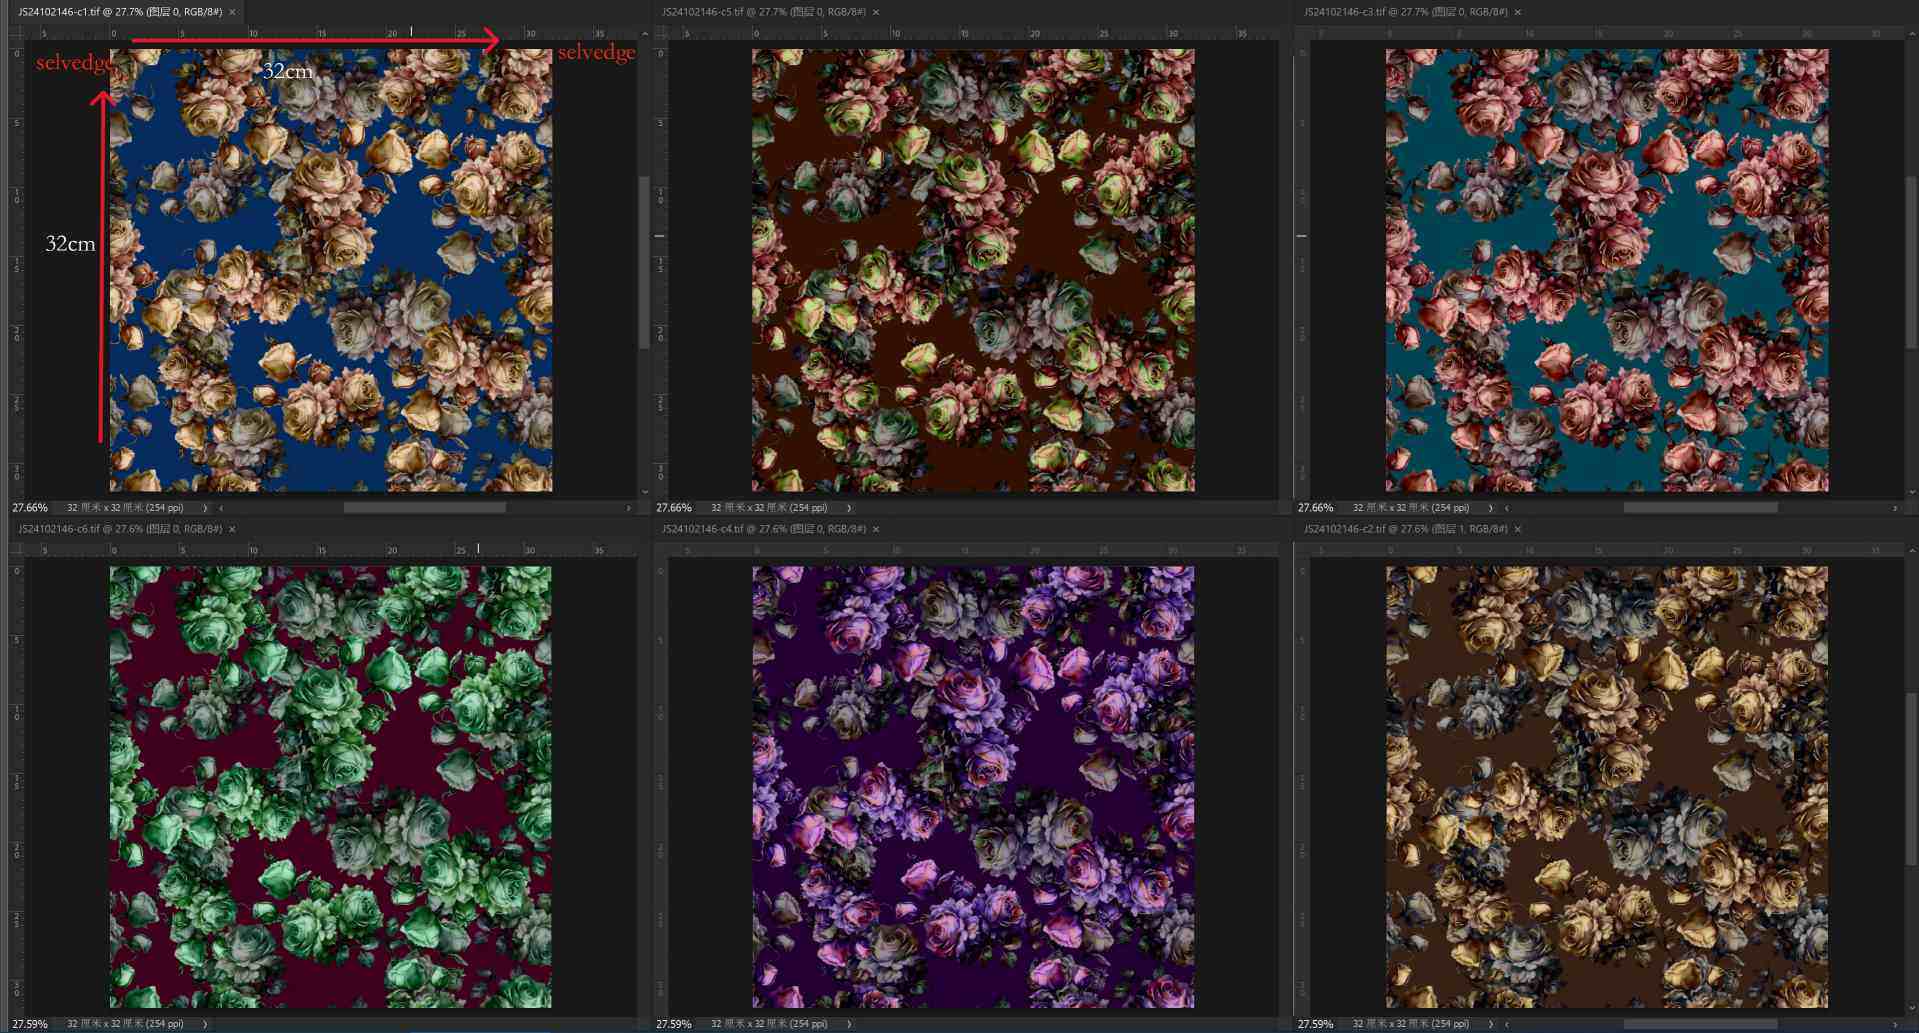Screen dimensions: 1919x1033
Task: Expand status bar info menu for c1.tif
Action: [205, 508]
